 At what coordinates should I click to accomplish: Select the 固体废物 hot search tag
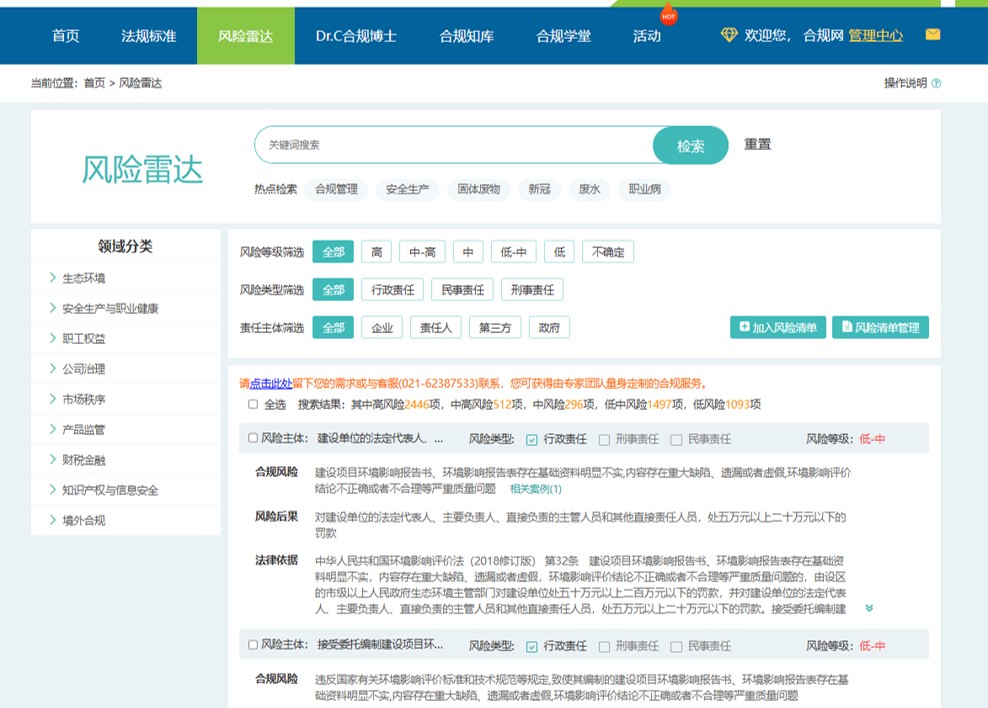[x=479, y=189]
